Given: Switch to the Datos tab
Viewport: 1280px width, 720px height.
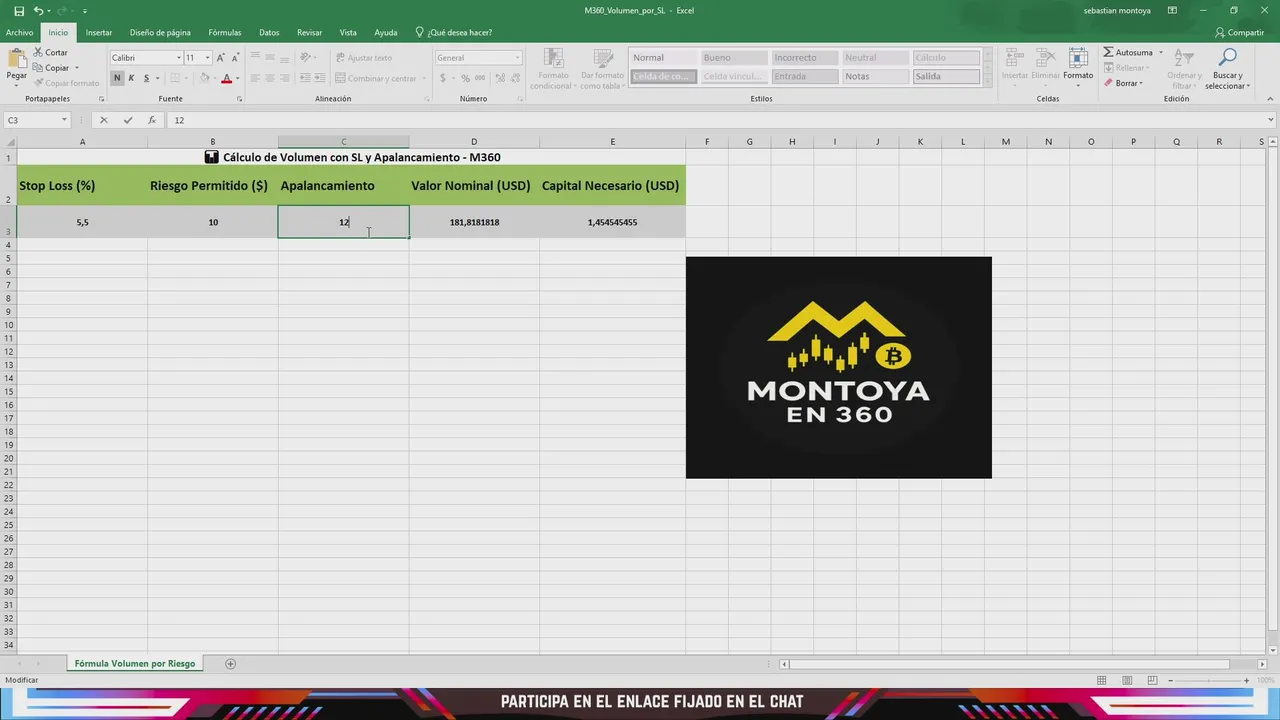Looking at the screenshot, I should pyautogui.click(x=269, y=32).
